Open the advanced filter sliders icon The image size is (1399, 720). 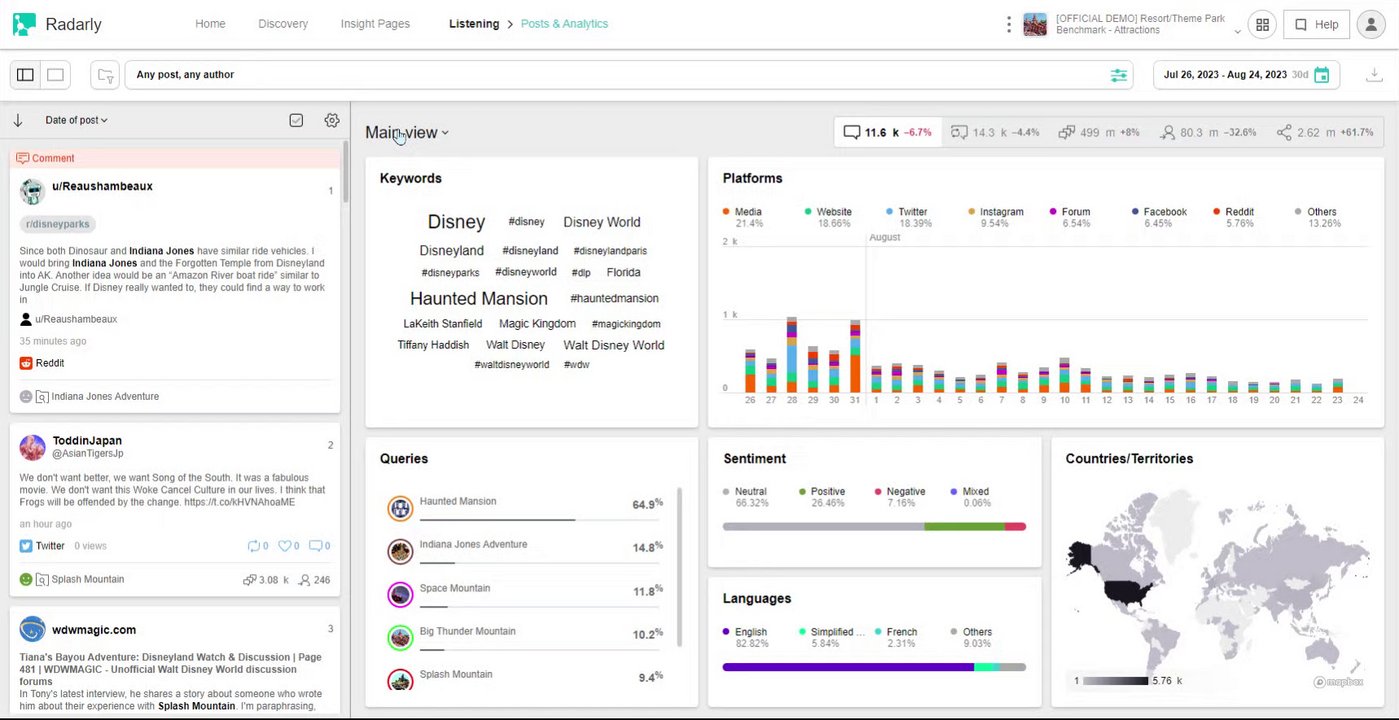click(x=1118, y=75)
